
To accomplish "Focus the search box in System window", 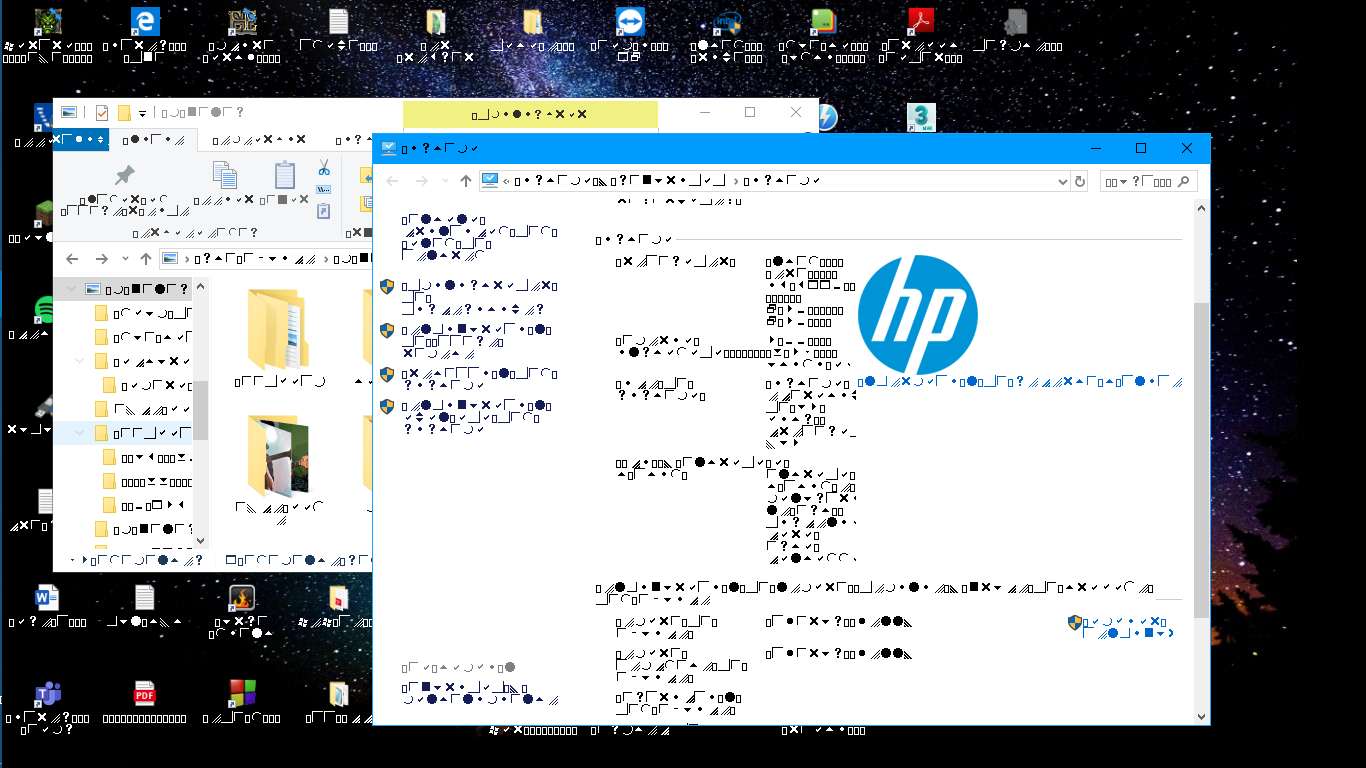I will click(x=1148, y=181).
